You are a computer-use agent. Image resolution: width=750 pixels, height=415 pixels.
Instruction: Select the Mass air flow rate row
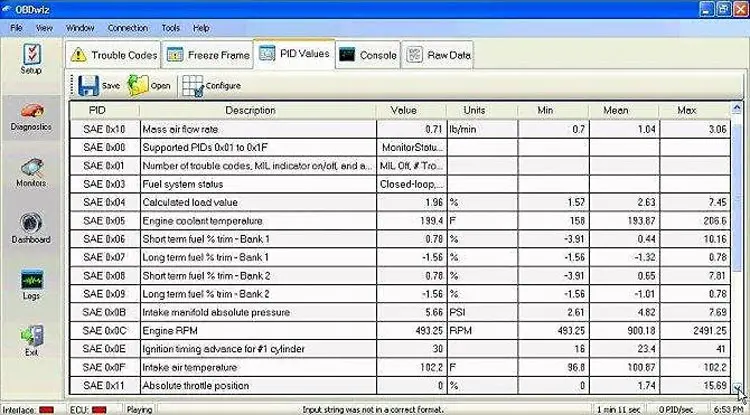pos(400,129)
